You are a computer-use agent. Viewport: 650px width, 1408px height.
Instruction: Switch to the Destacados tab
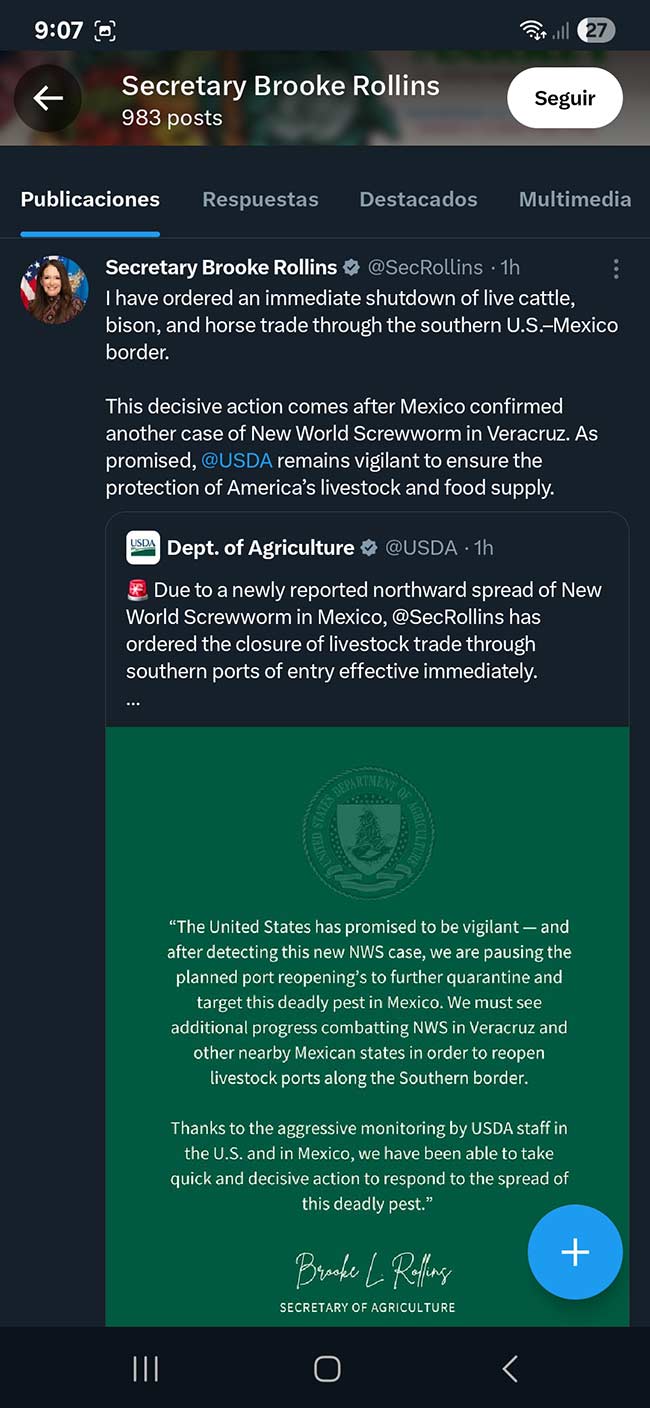[x=418, y=199]
